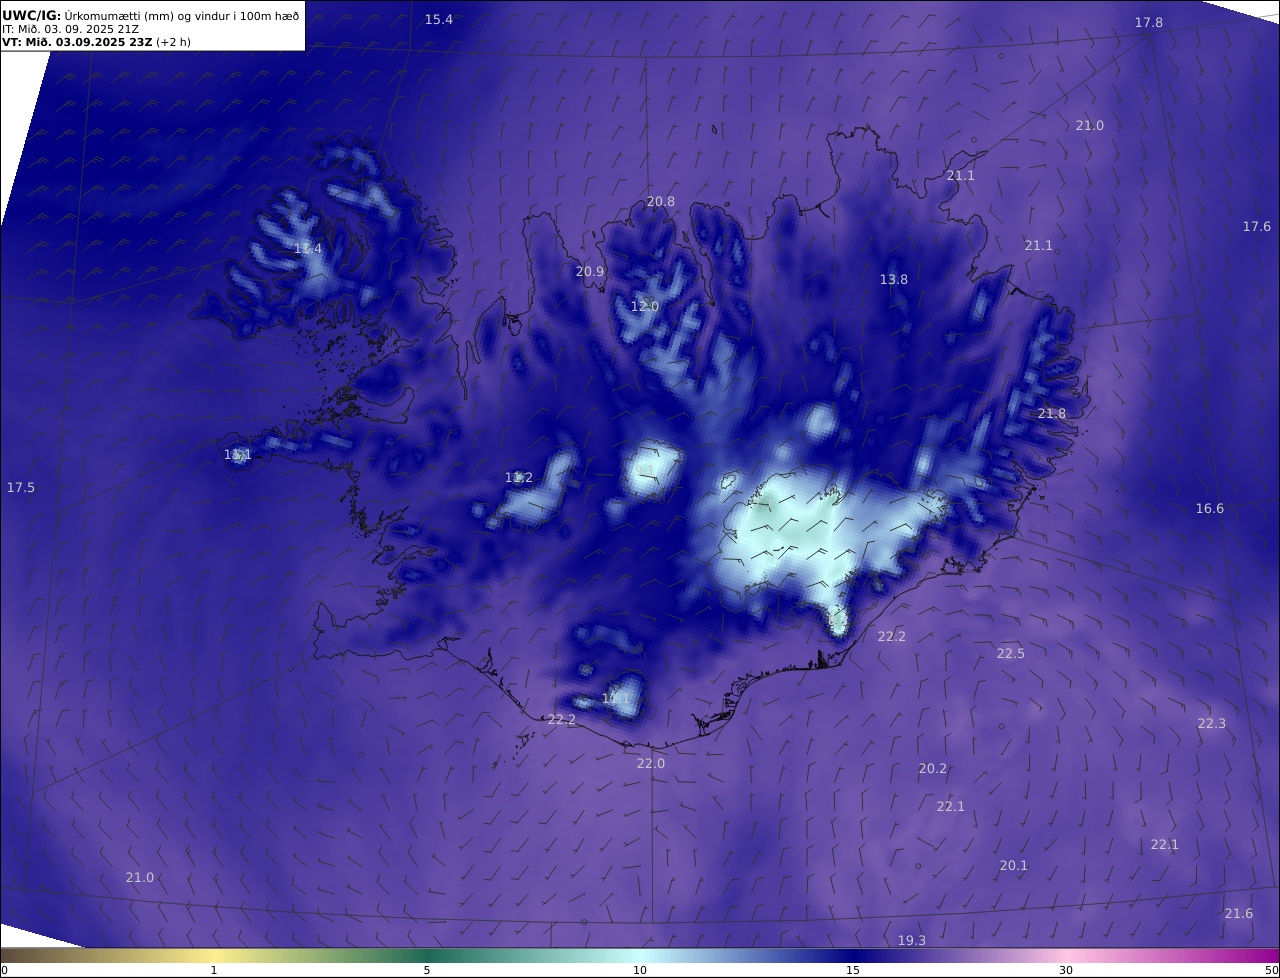Click the value label 20.9
Screen dimensions: 1280x978
(x=591, y=272)
